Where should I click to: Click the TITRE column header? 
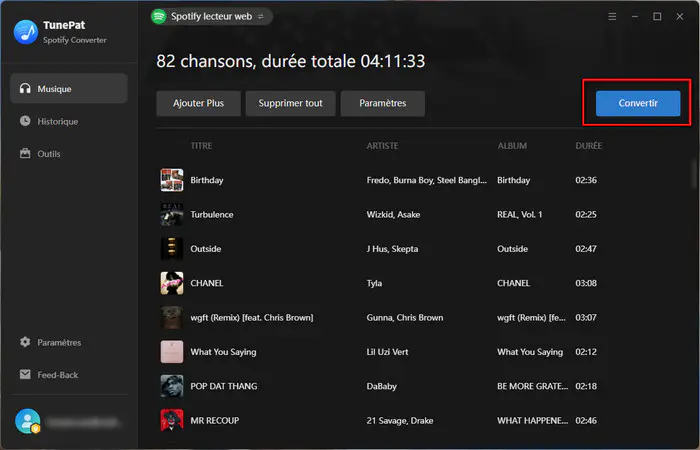click(x=201, y=146)
